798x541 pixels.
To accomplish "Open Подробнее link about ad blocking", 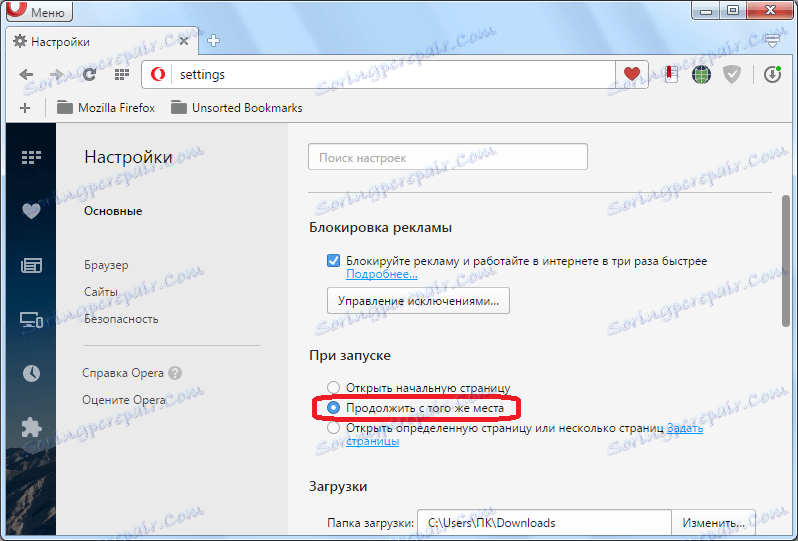I will [381, 274].
